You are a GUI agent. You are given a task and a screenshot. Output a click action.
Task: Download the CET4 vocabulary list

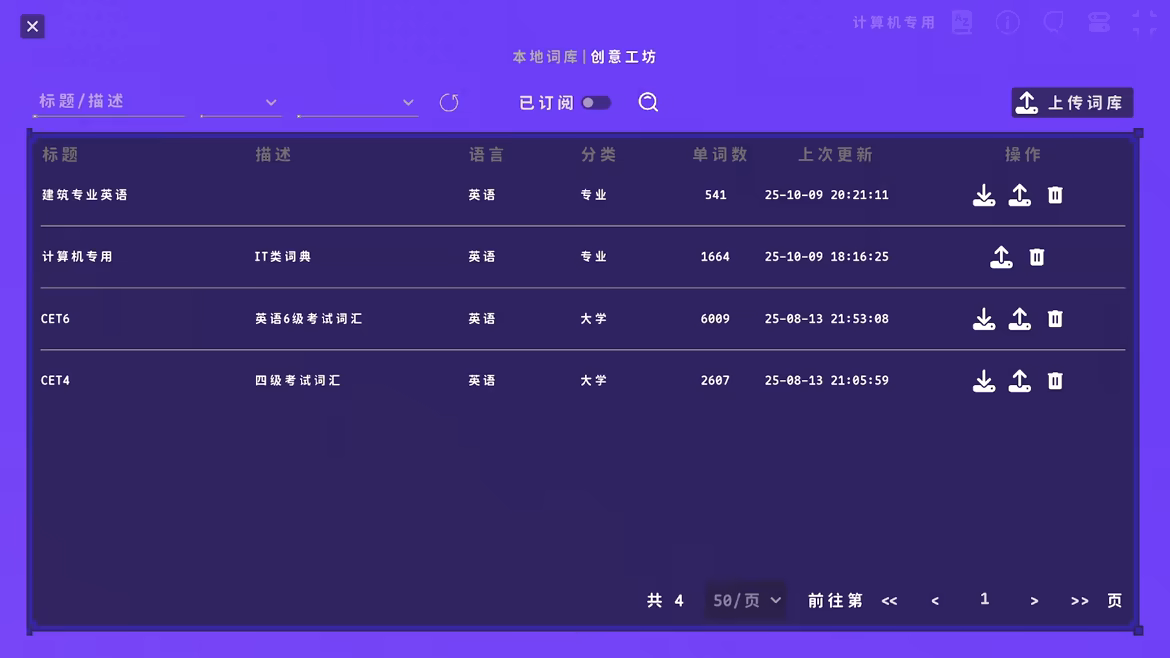984,380
